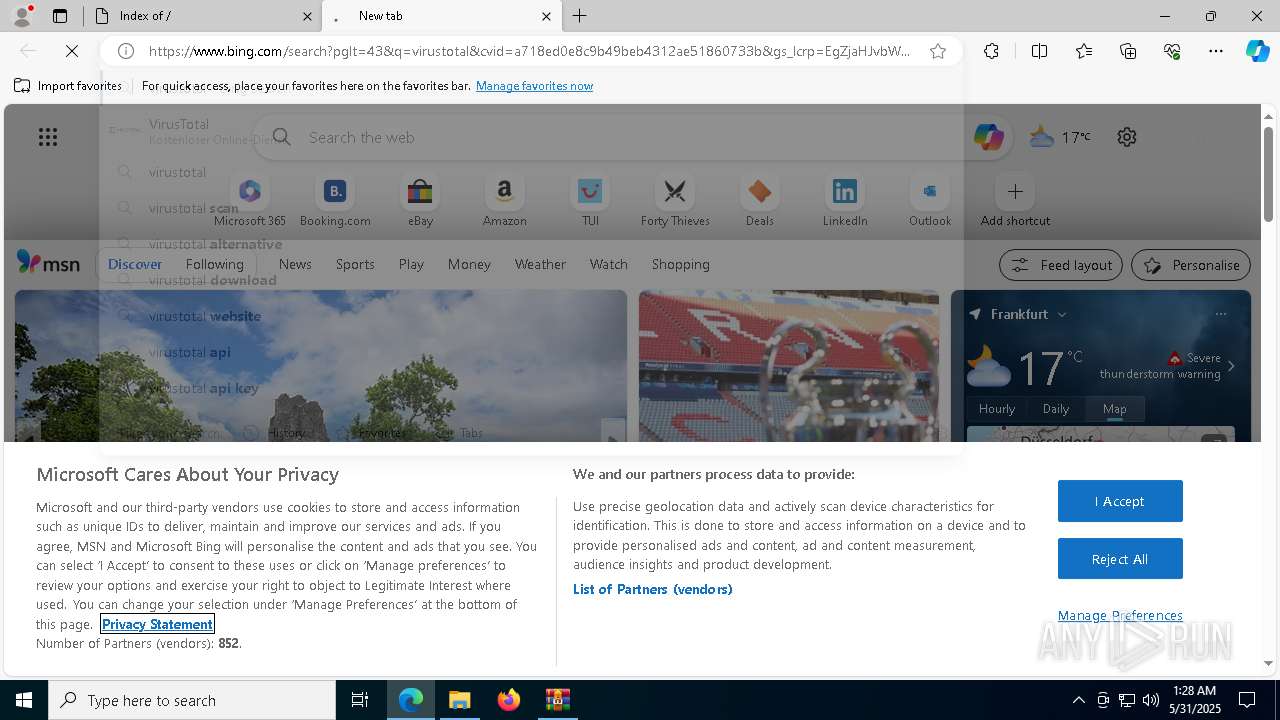Close the Index of / tab
Image resolution: width=1280 pixels, height=720 pixels.
pyautogui.click(x=307, y=16)
